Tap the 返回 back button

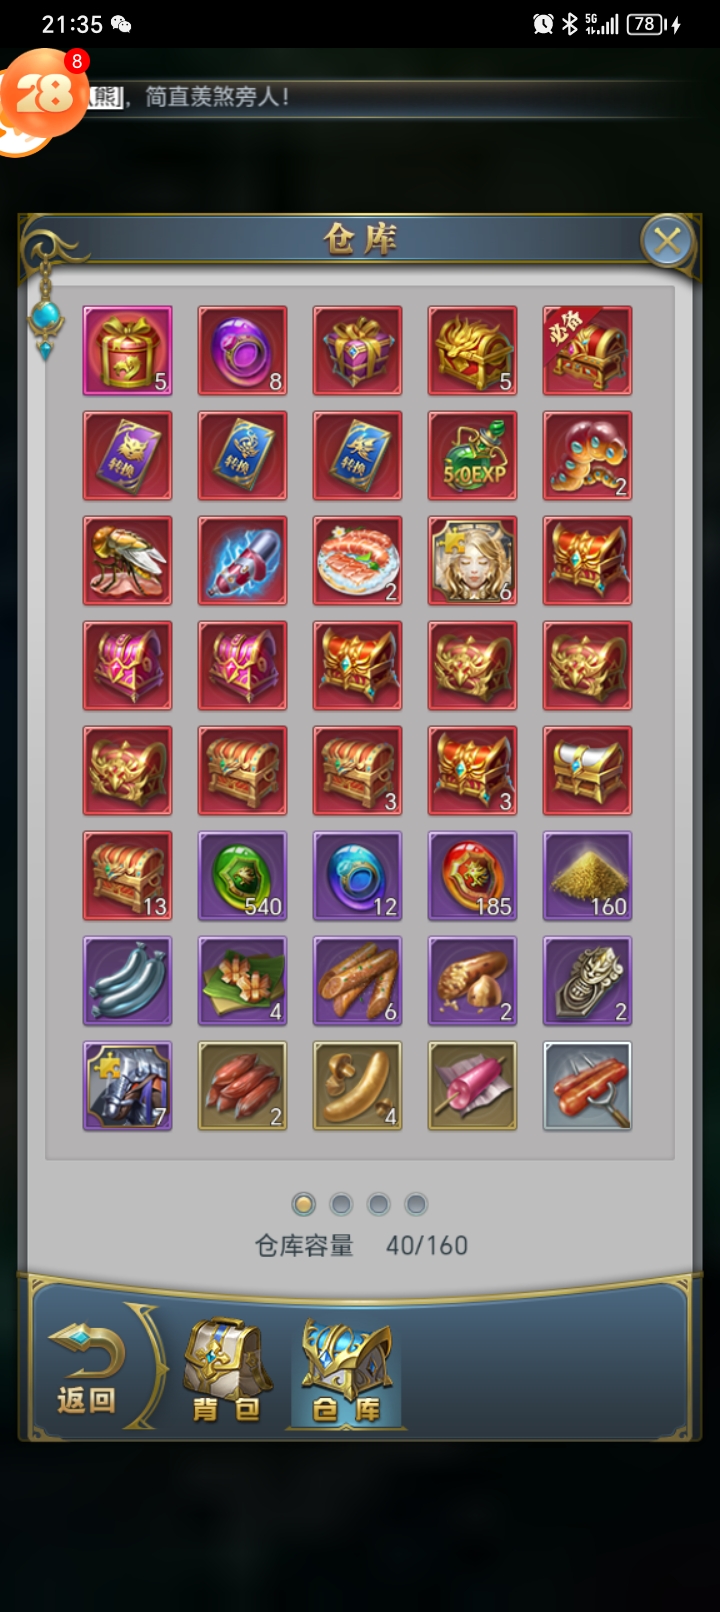pyautogui.click(x=87, y=1369)
